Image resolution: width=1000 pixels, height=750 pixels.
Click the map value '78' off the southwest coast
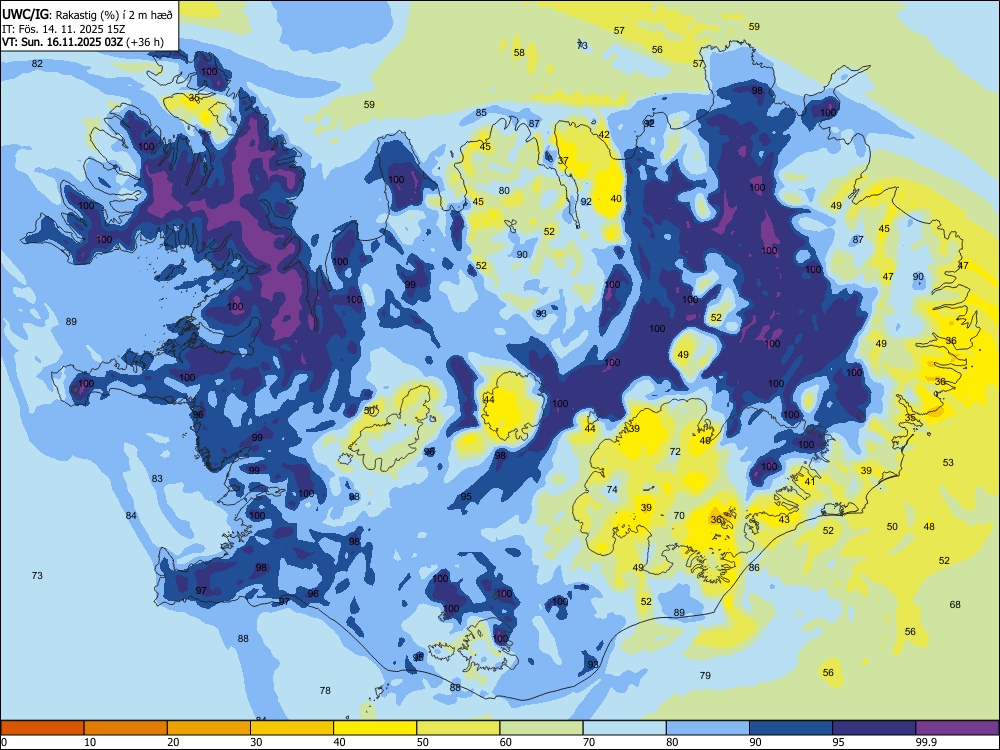[x=325, y=690]
